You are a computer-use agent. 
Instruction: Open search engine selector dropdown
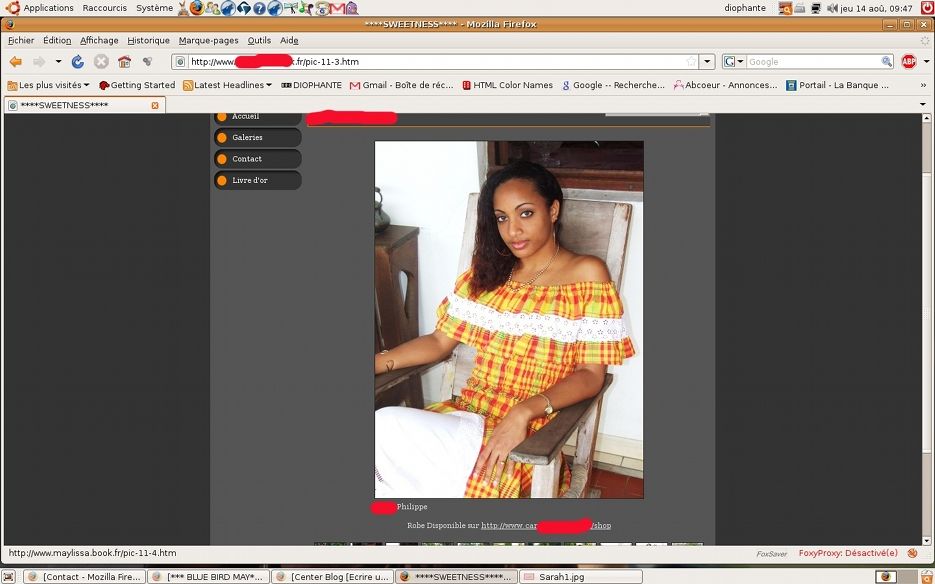coord(734,61)
